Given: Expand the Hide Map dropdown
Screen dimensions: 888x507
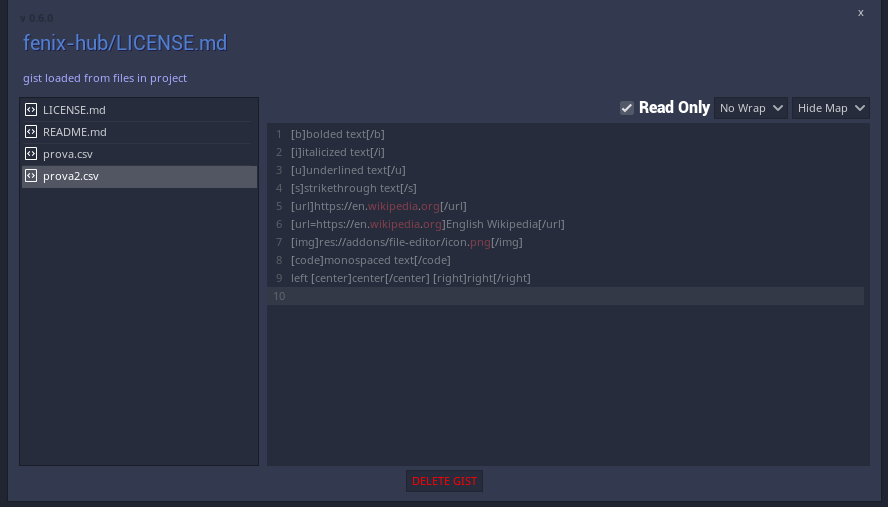Looking at the screenshot, I should tap(830, 108).
